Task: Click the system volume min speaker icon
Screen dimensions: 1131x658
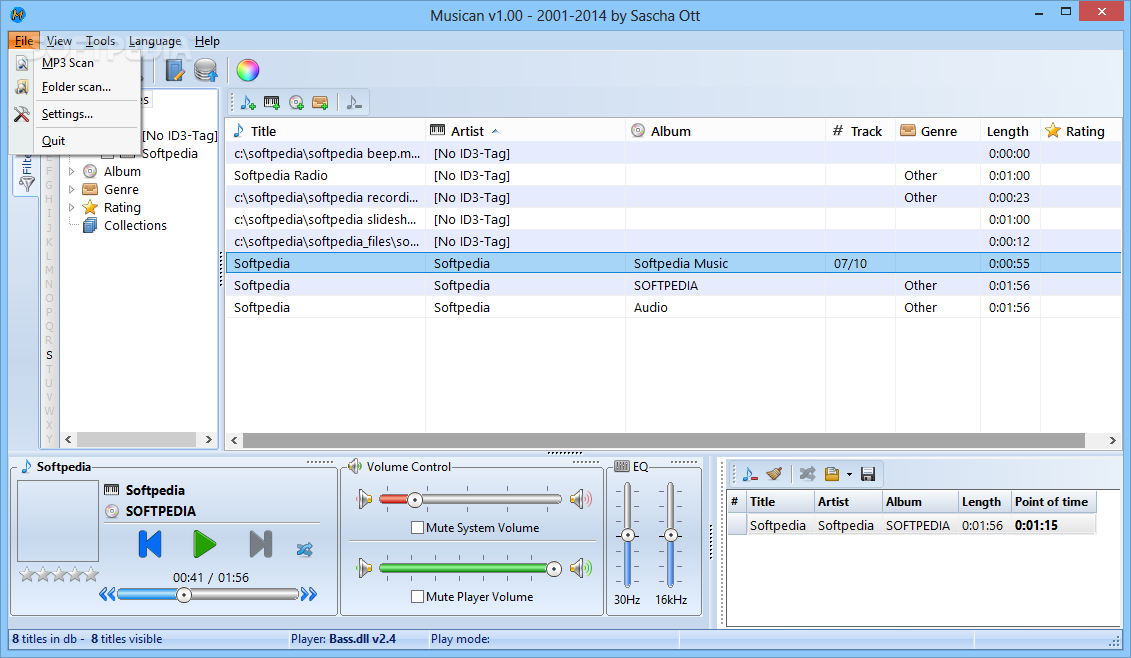Action: coord(365,499)
